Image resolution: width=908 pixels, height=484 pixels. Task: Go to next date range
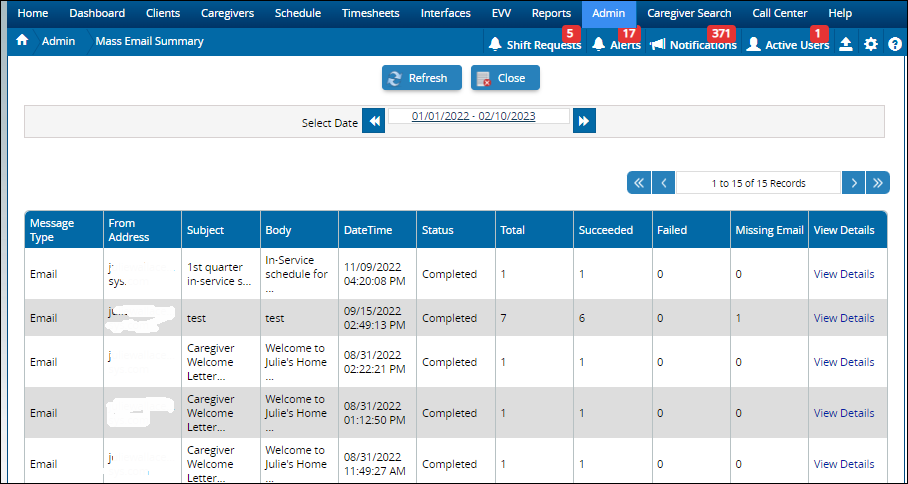click(x=584, y=121)
